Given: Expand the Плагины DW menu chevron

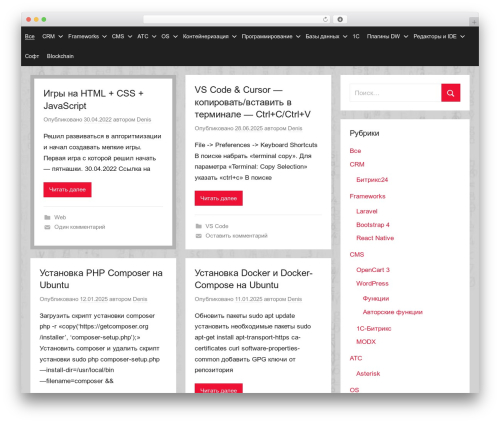Looking at the screenshot, I should (x=406, y=36).
